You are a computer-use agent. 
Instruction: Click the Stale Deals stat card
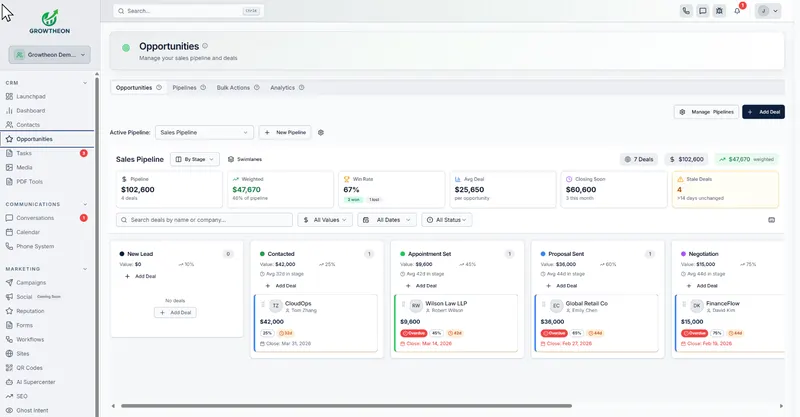725,189
